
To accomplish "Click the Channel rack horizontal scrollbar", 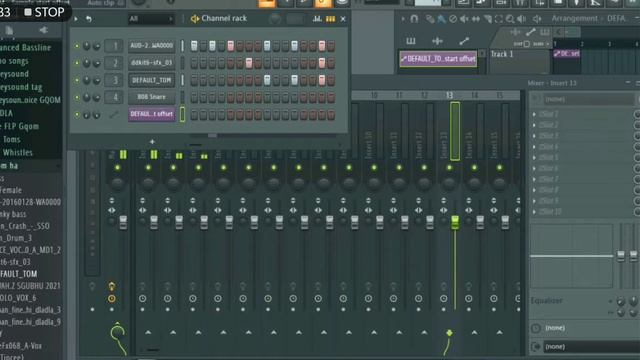I will coord(212,136).
